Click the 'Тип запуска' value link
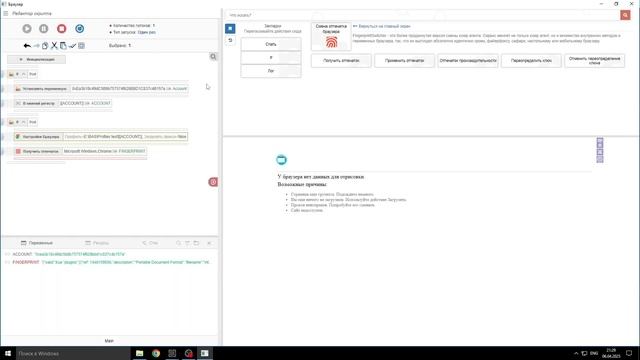The height and width of the screenshot is (360, 640). point(147,32)
